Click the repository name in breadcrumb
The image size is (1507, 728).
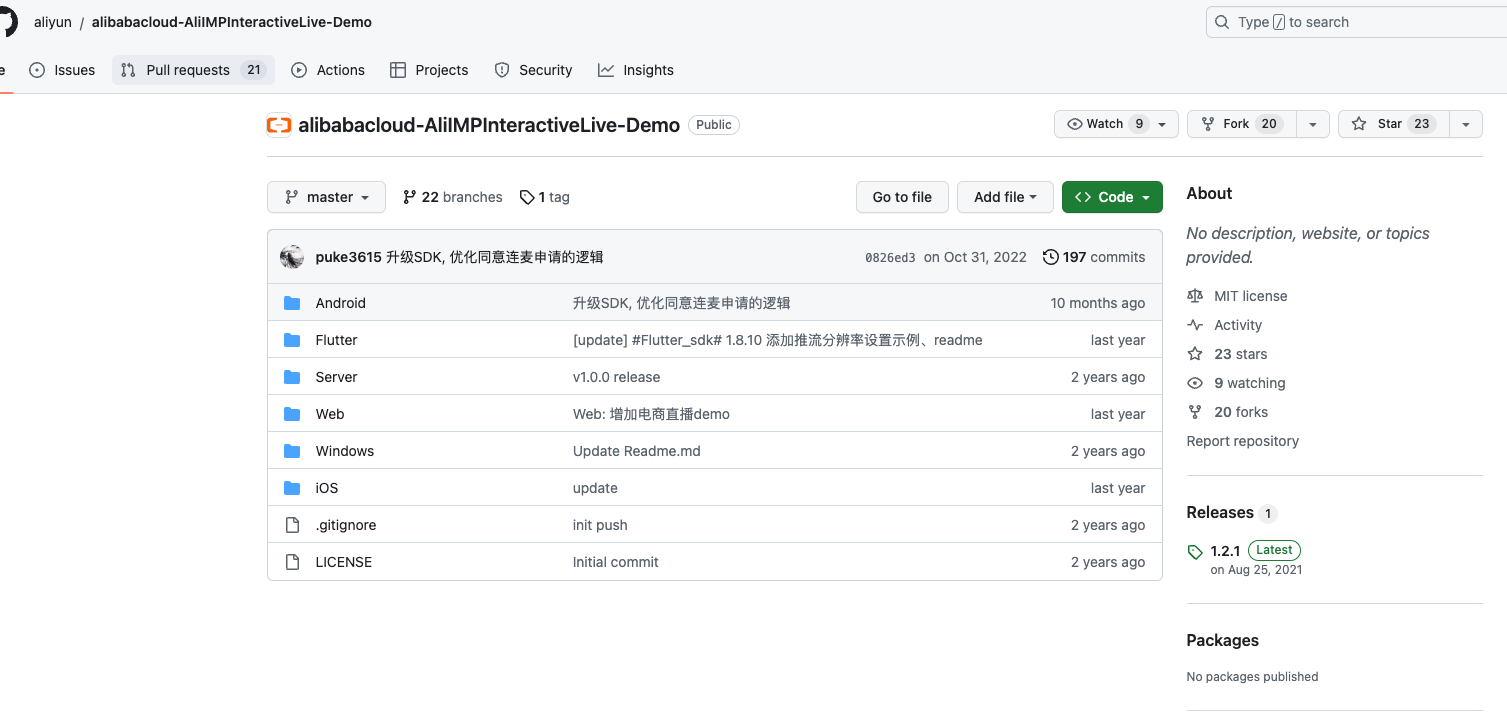tap(232, 22)
